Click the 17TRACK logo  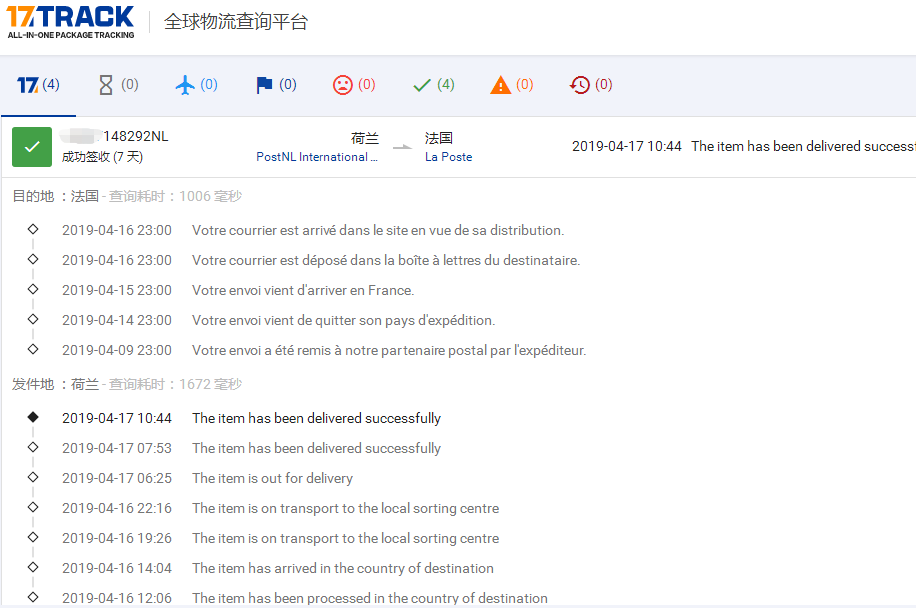[x=70, y=21]
